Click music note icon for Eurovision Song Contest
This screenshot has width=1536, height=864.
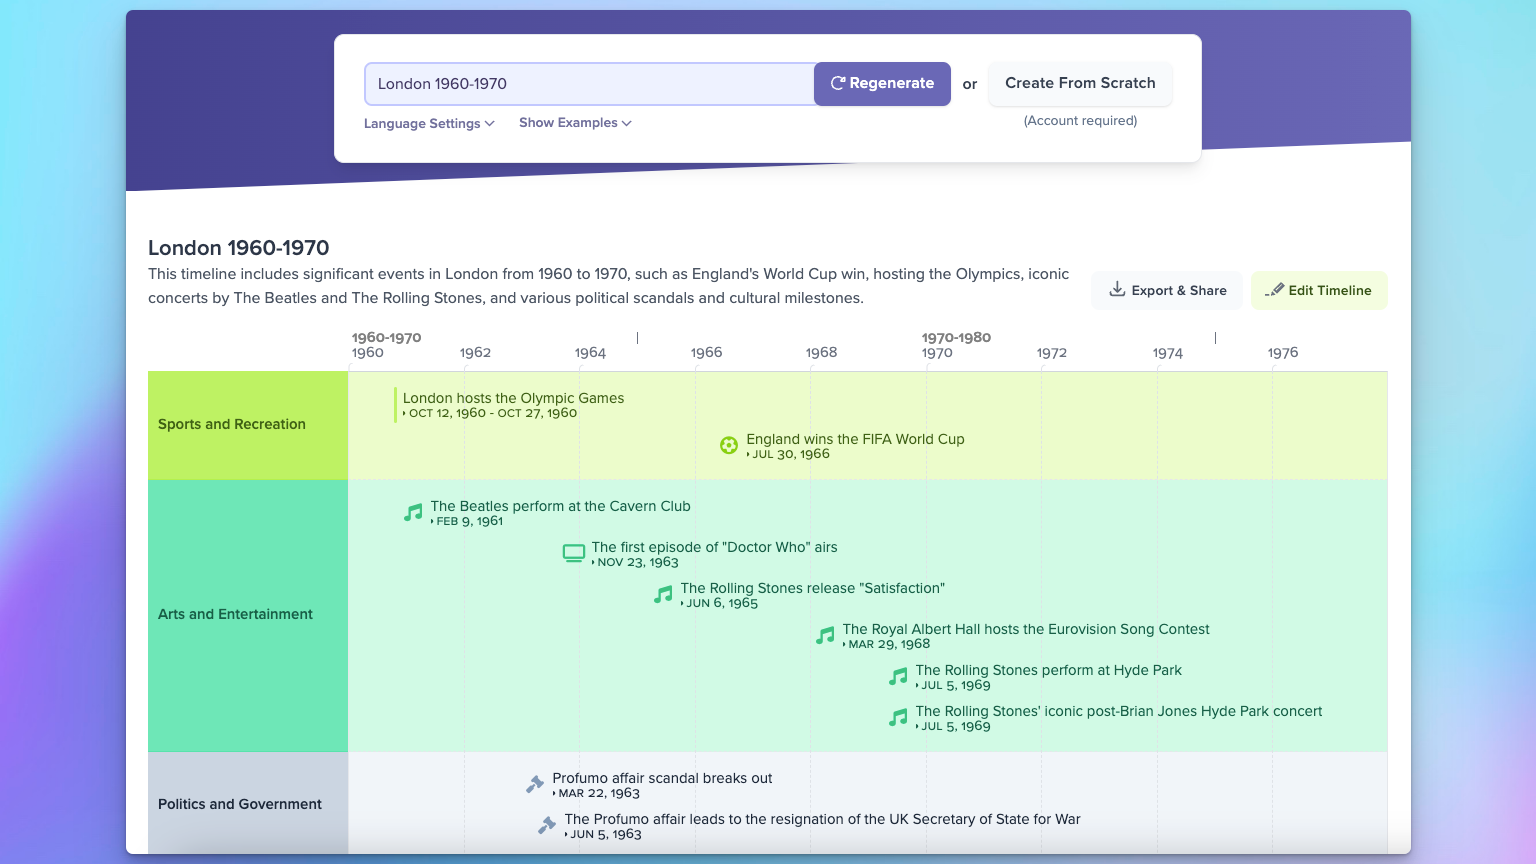pyautogui.click(x=825, y=636)
